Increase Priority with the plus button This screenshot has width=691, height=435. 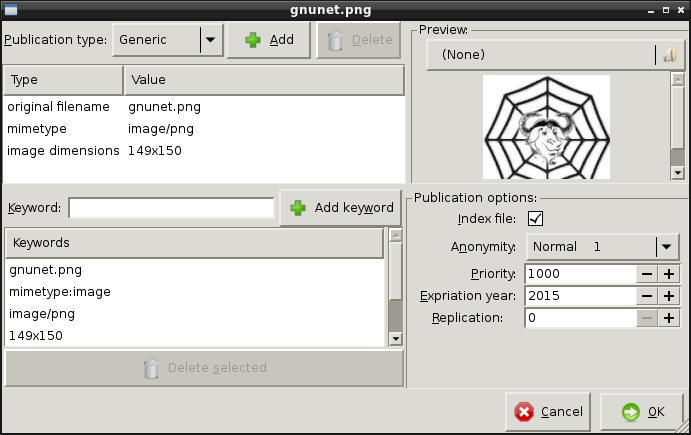click(669, 274)
